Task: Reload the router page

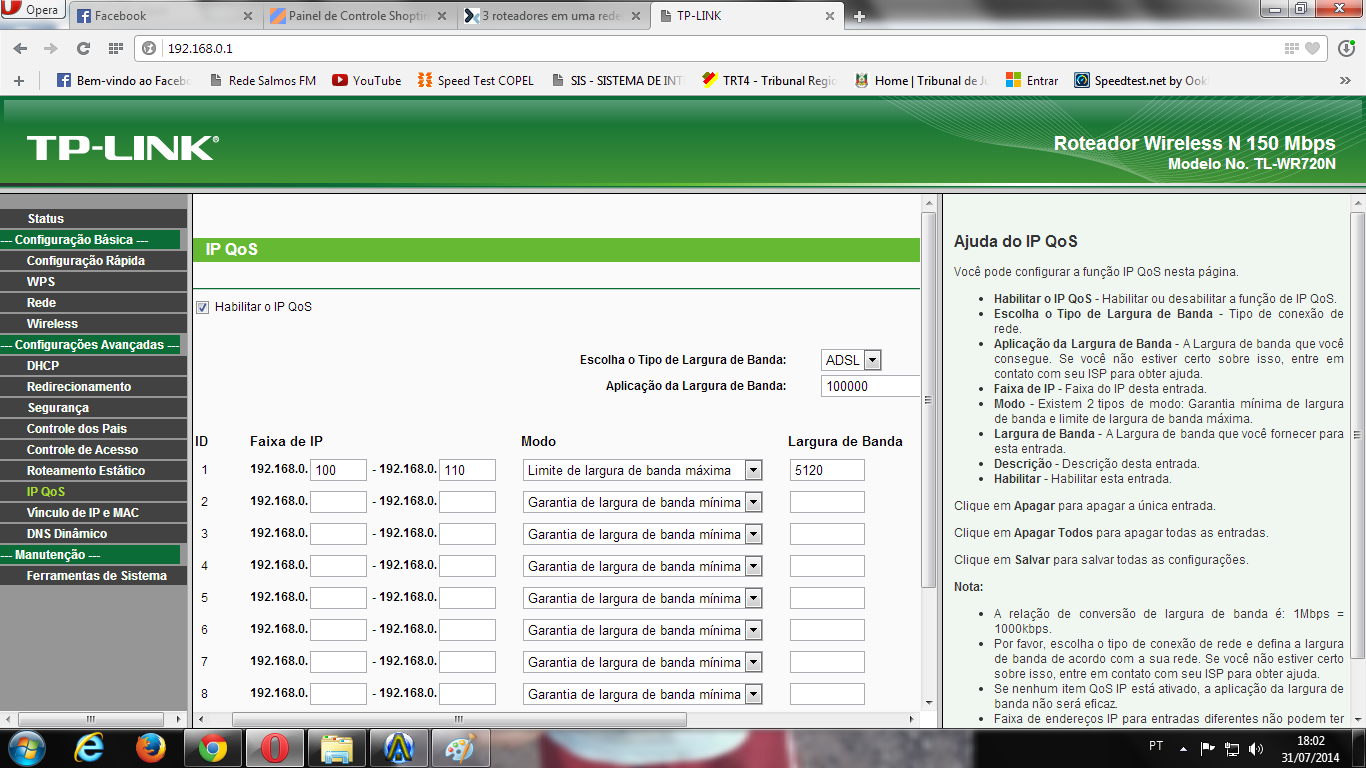Action: coord(83,48)
